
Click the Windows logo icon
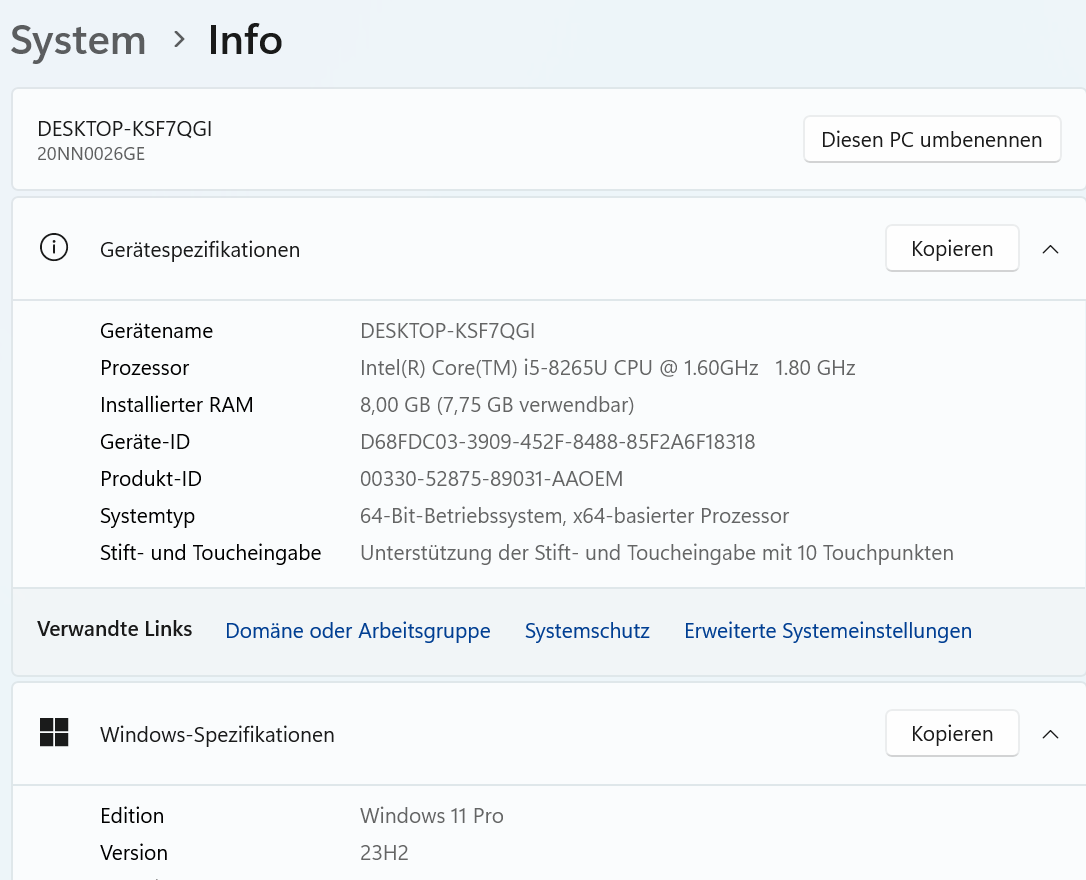(54, 733)
